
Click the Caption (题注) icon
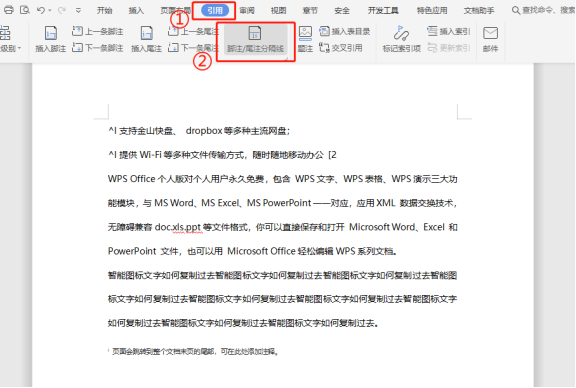click(305, 33)
